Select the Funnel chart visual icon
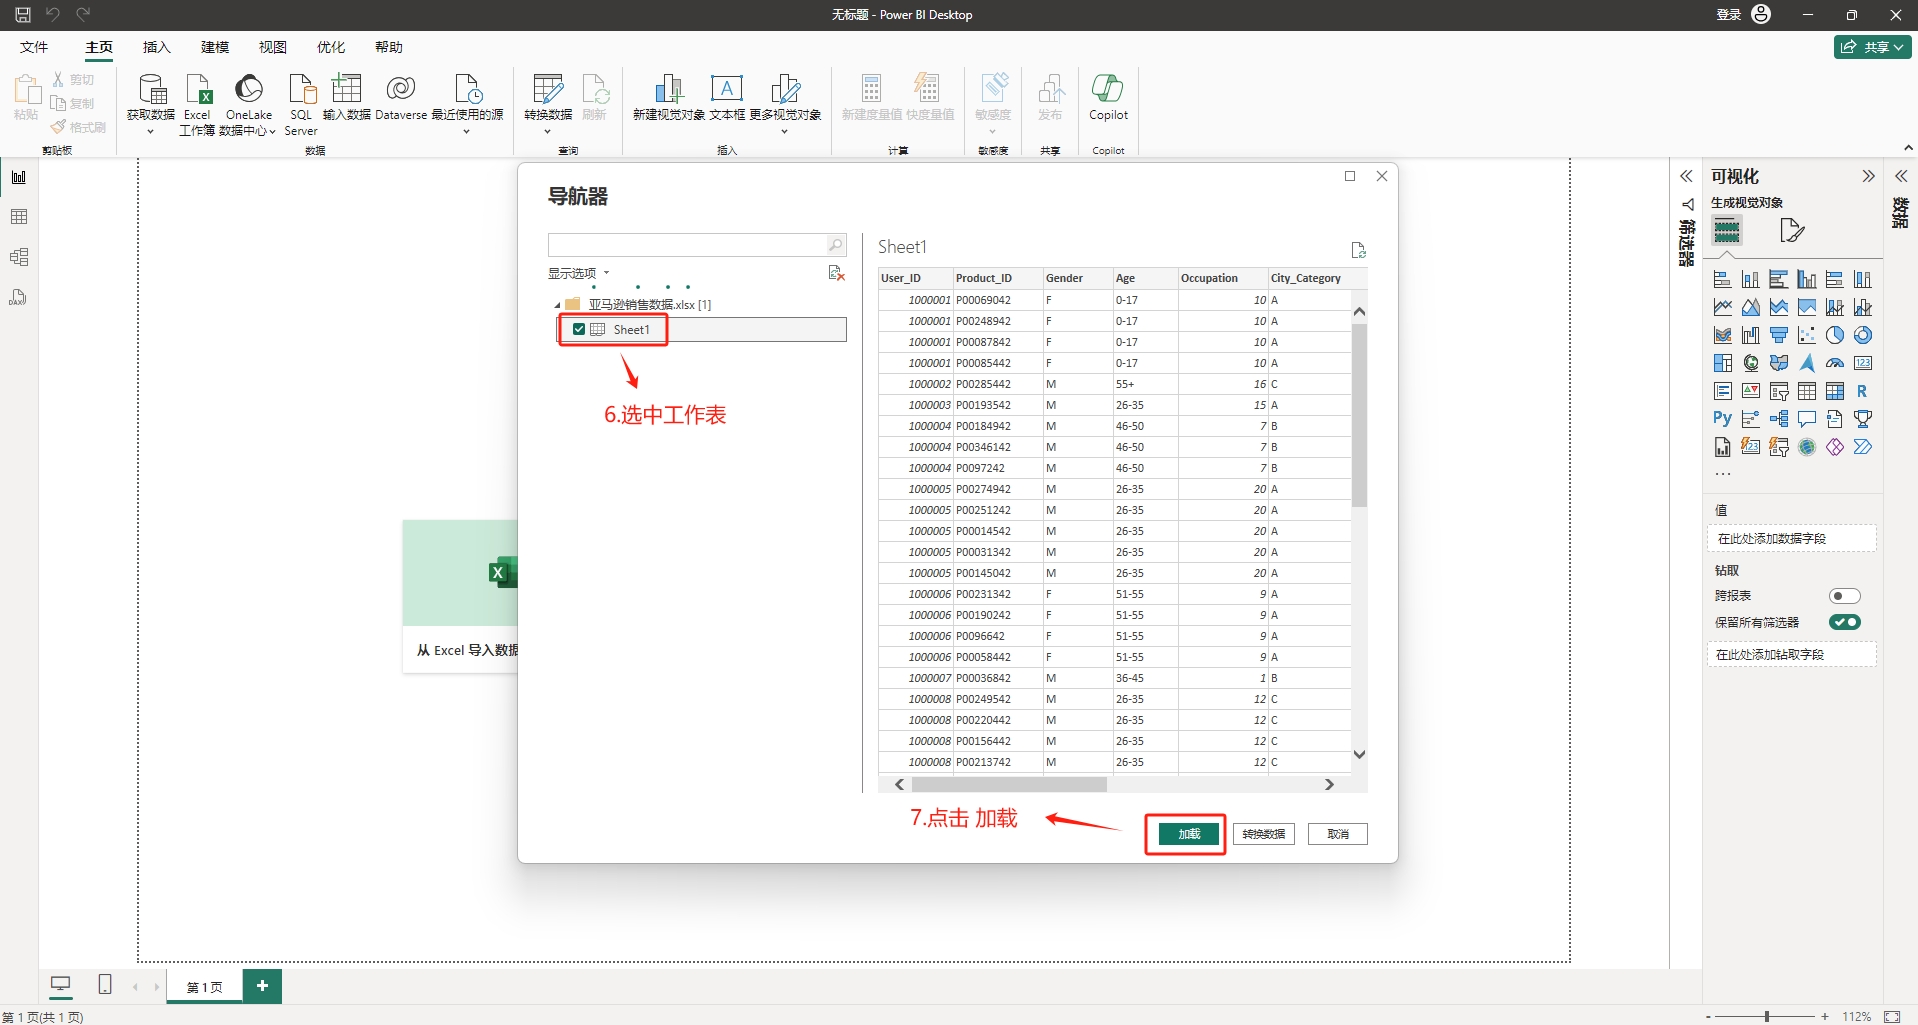The width and height of the screenshot is (1918, 1025). click(1778, 335)
